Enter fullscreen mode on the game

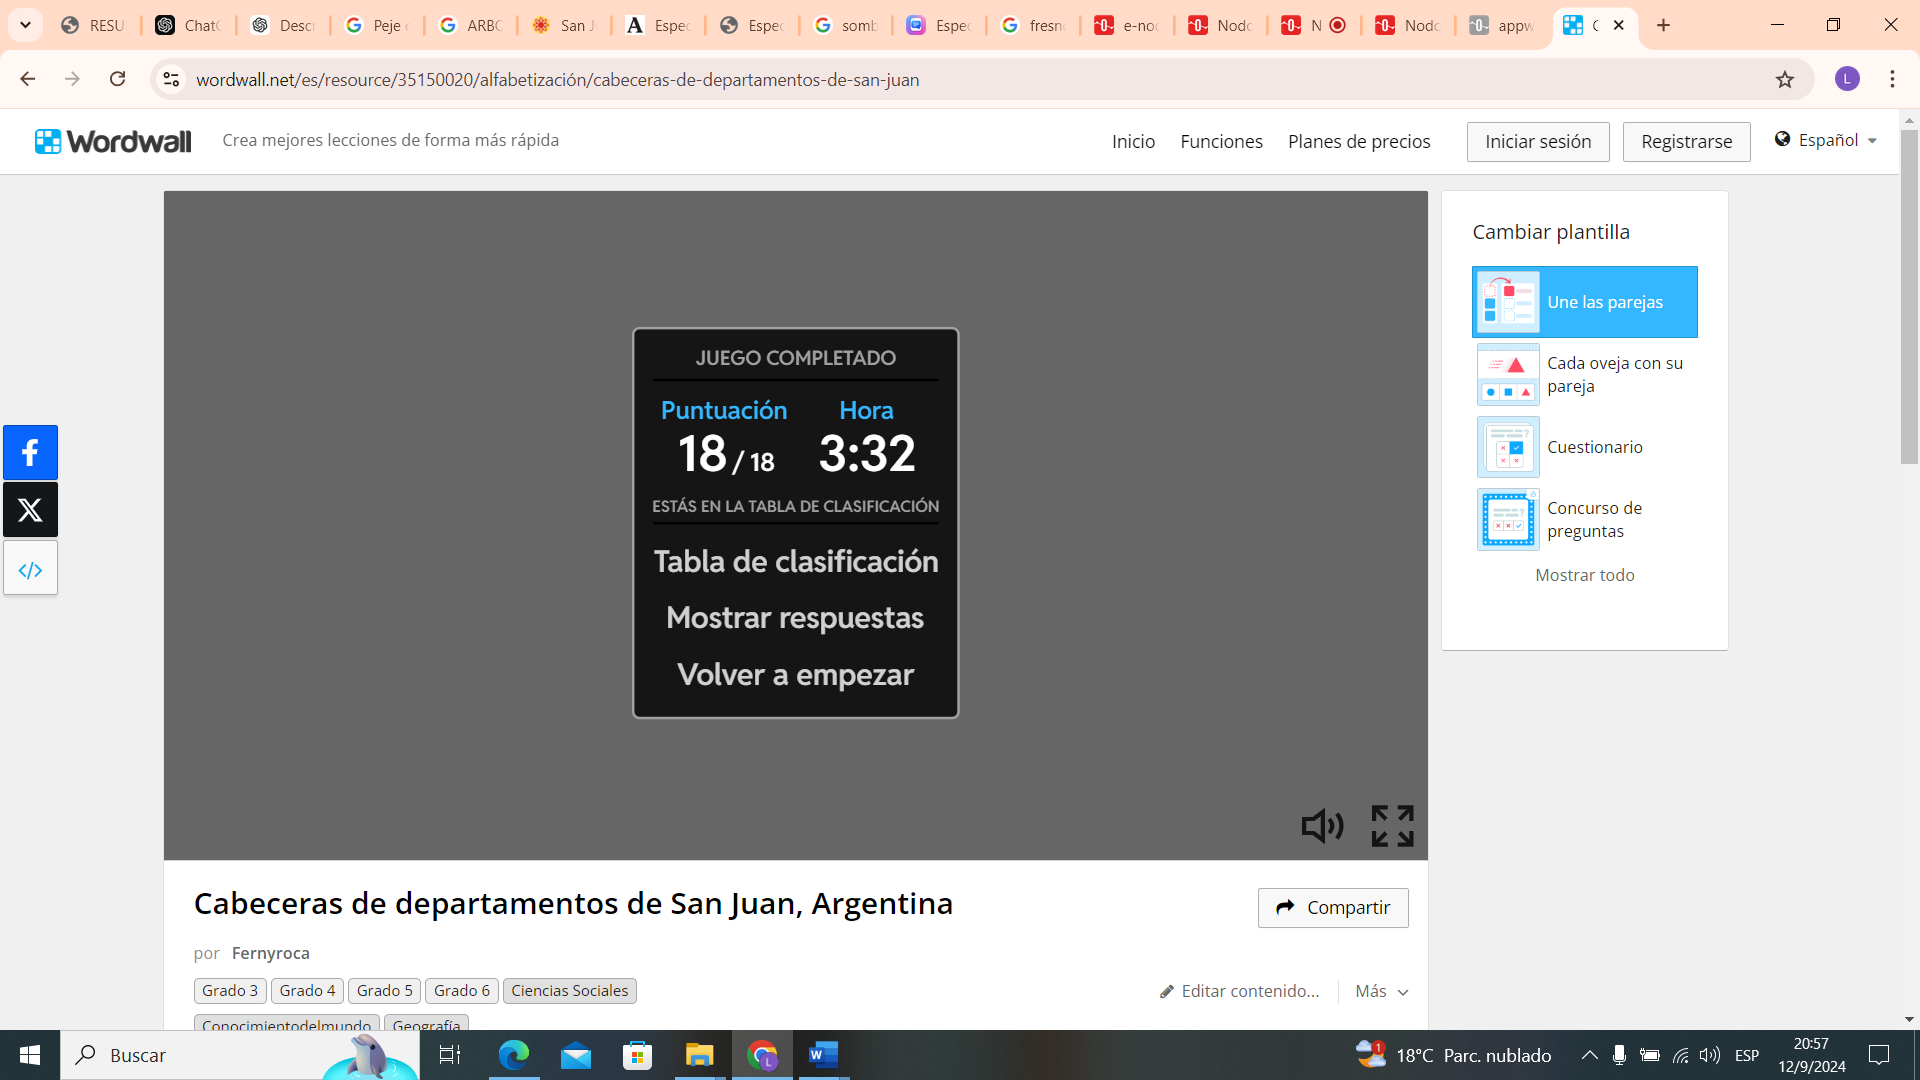click(x=1392, y=826)
